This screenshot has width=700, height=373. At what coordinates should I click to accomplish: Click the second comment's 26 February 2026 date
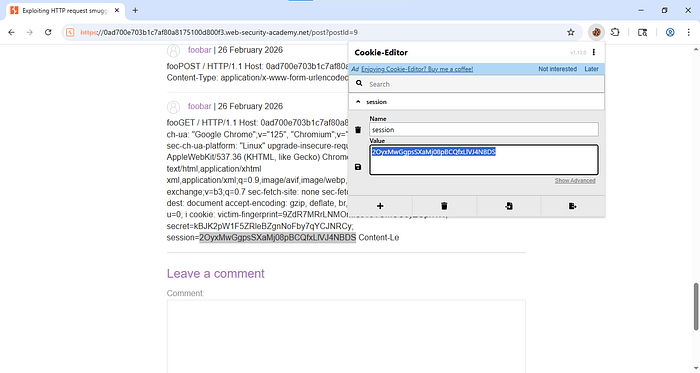250,106
